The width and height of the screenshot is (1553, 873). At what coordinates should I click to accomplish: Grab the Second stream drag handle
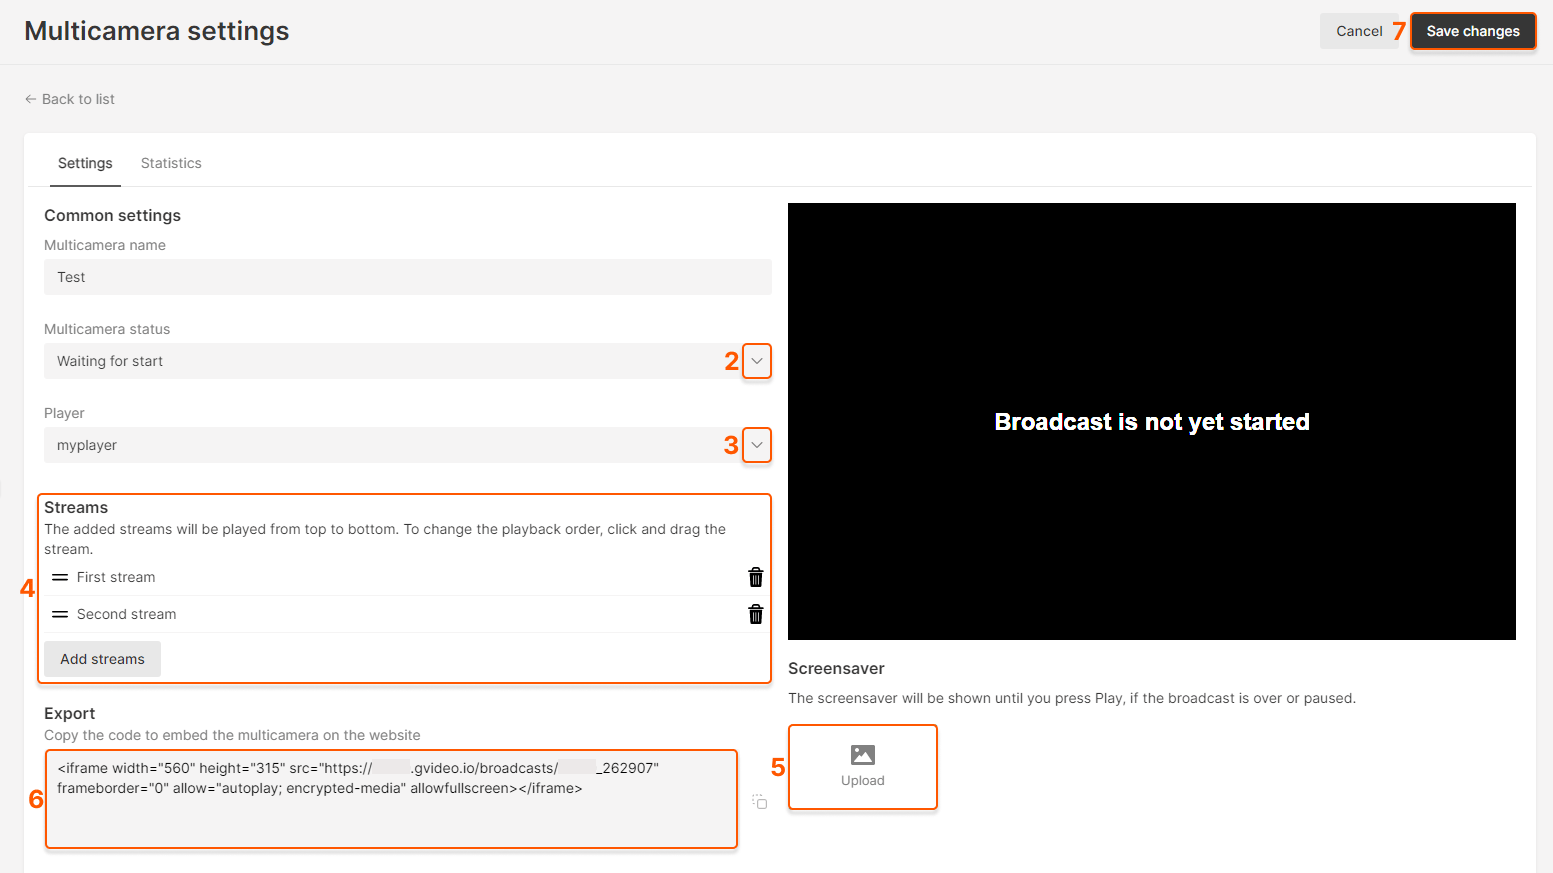60,614
